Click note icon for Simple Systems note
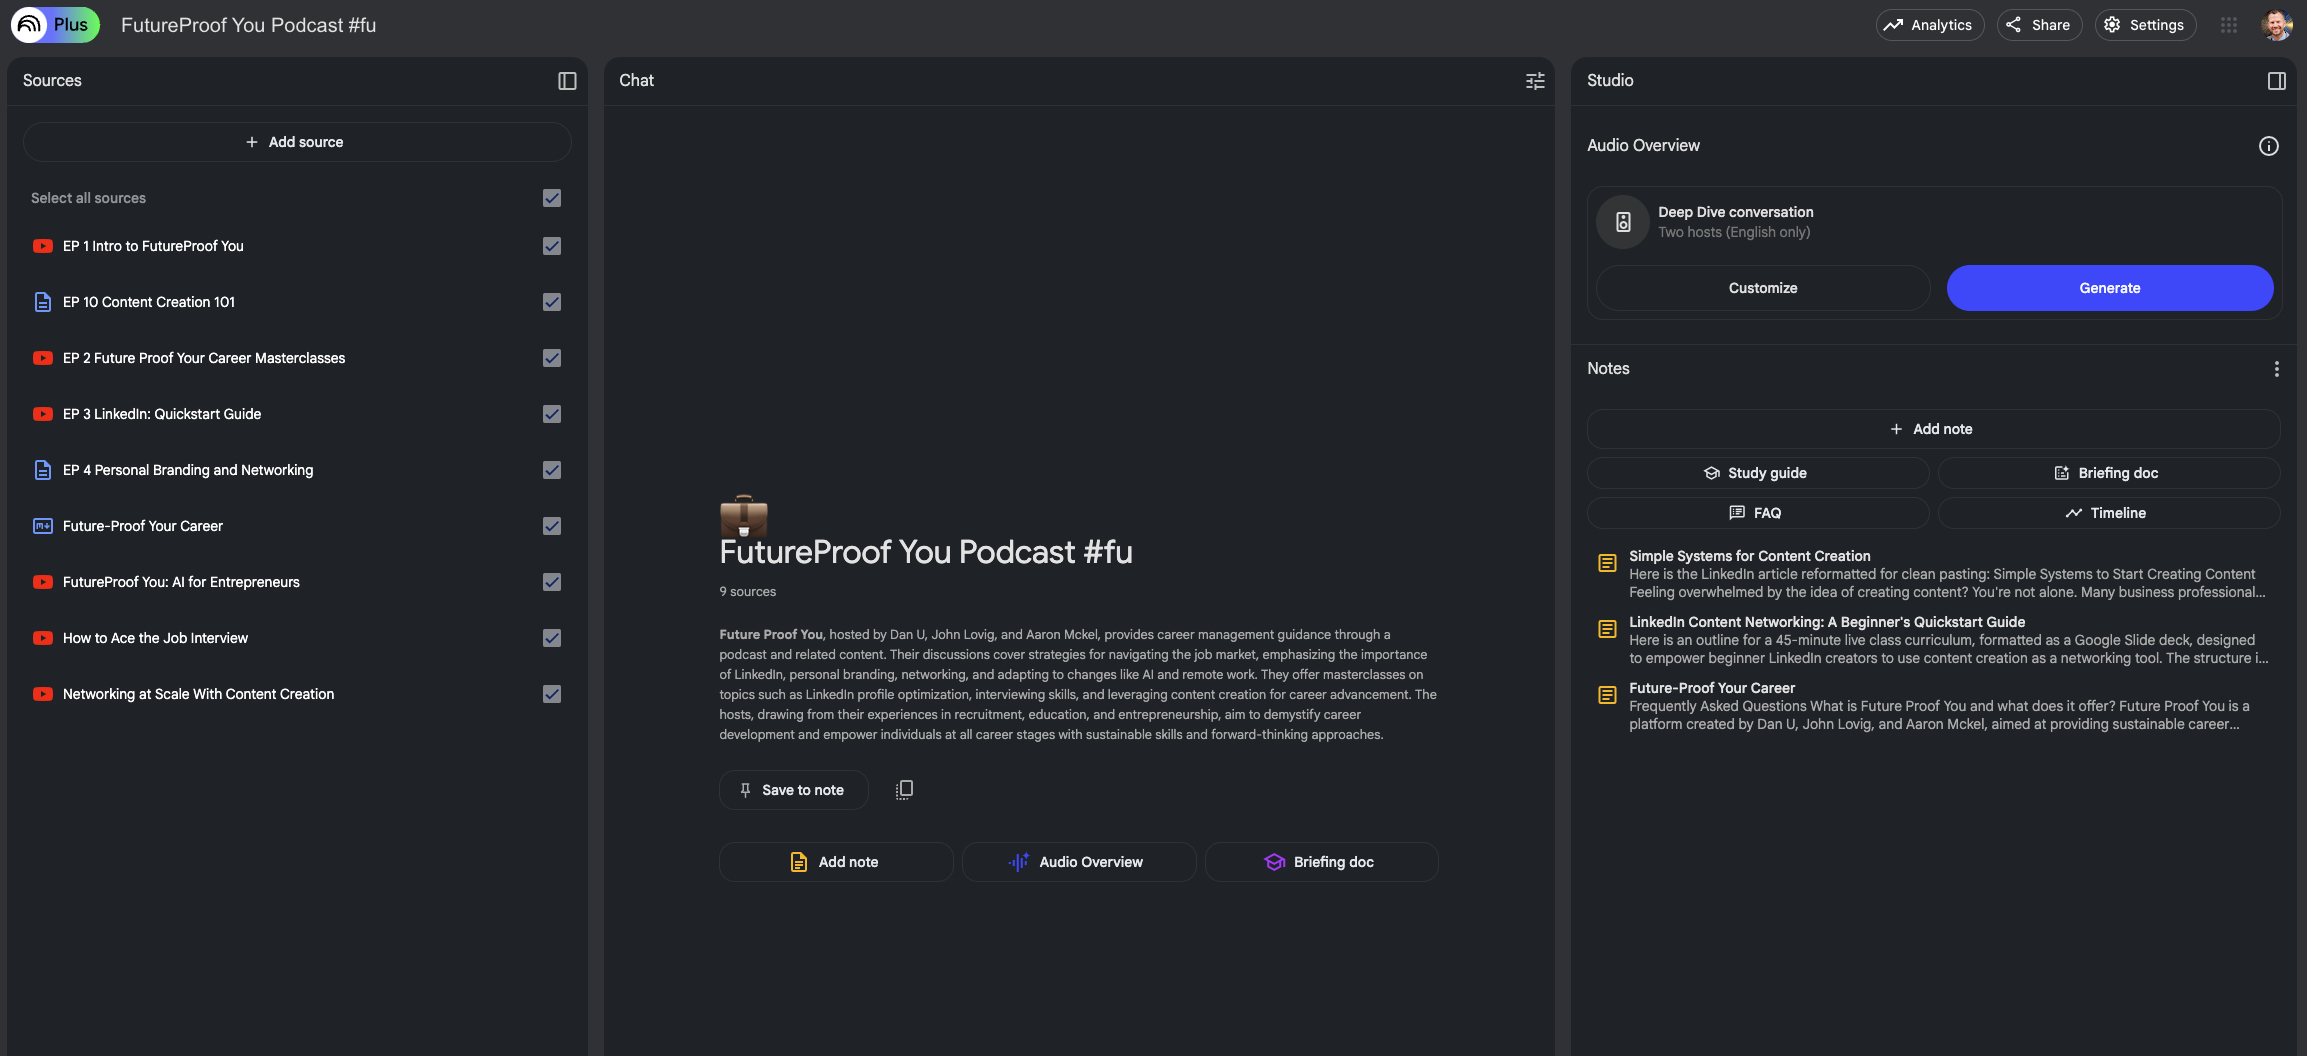2307x1056 pixels. point(1607,563)
